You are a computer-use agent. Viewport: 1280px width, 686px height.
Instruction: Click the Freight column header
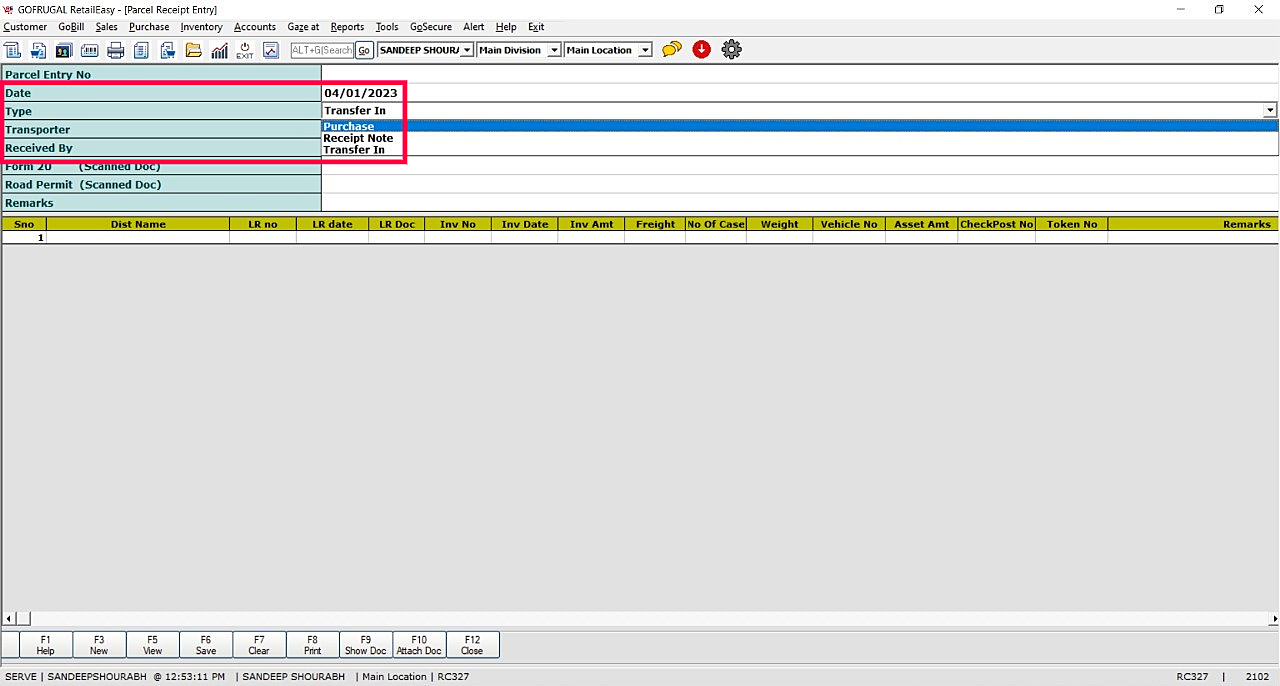(655, 224)
